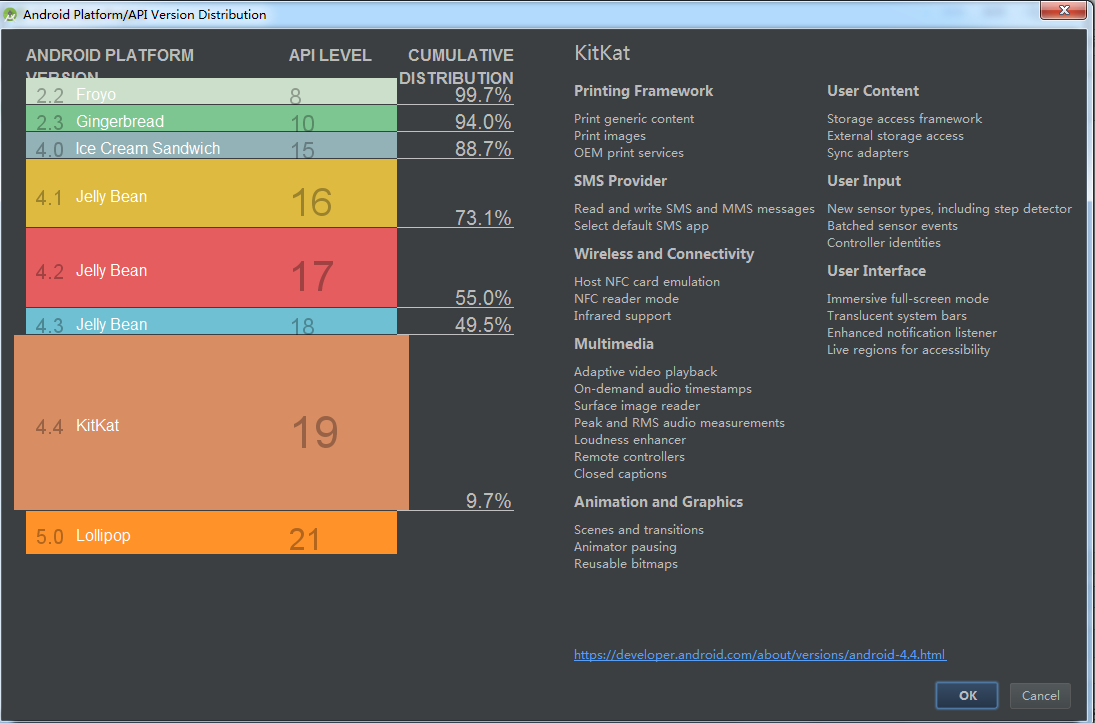Click API level 21 number
The height and width of the screenshot is (723, 1095).
tap(304, 540)
